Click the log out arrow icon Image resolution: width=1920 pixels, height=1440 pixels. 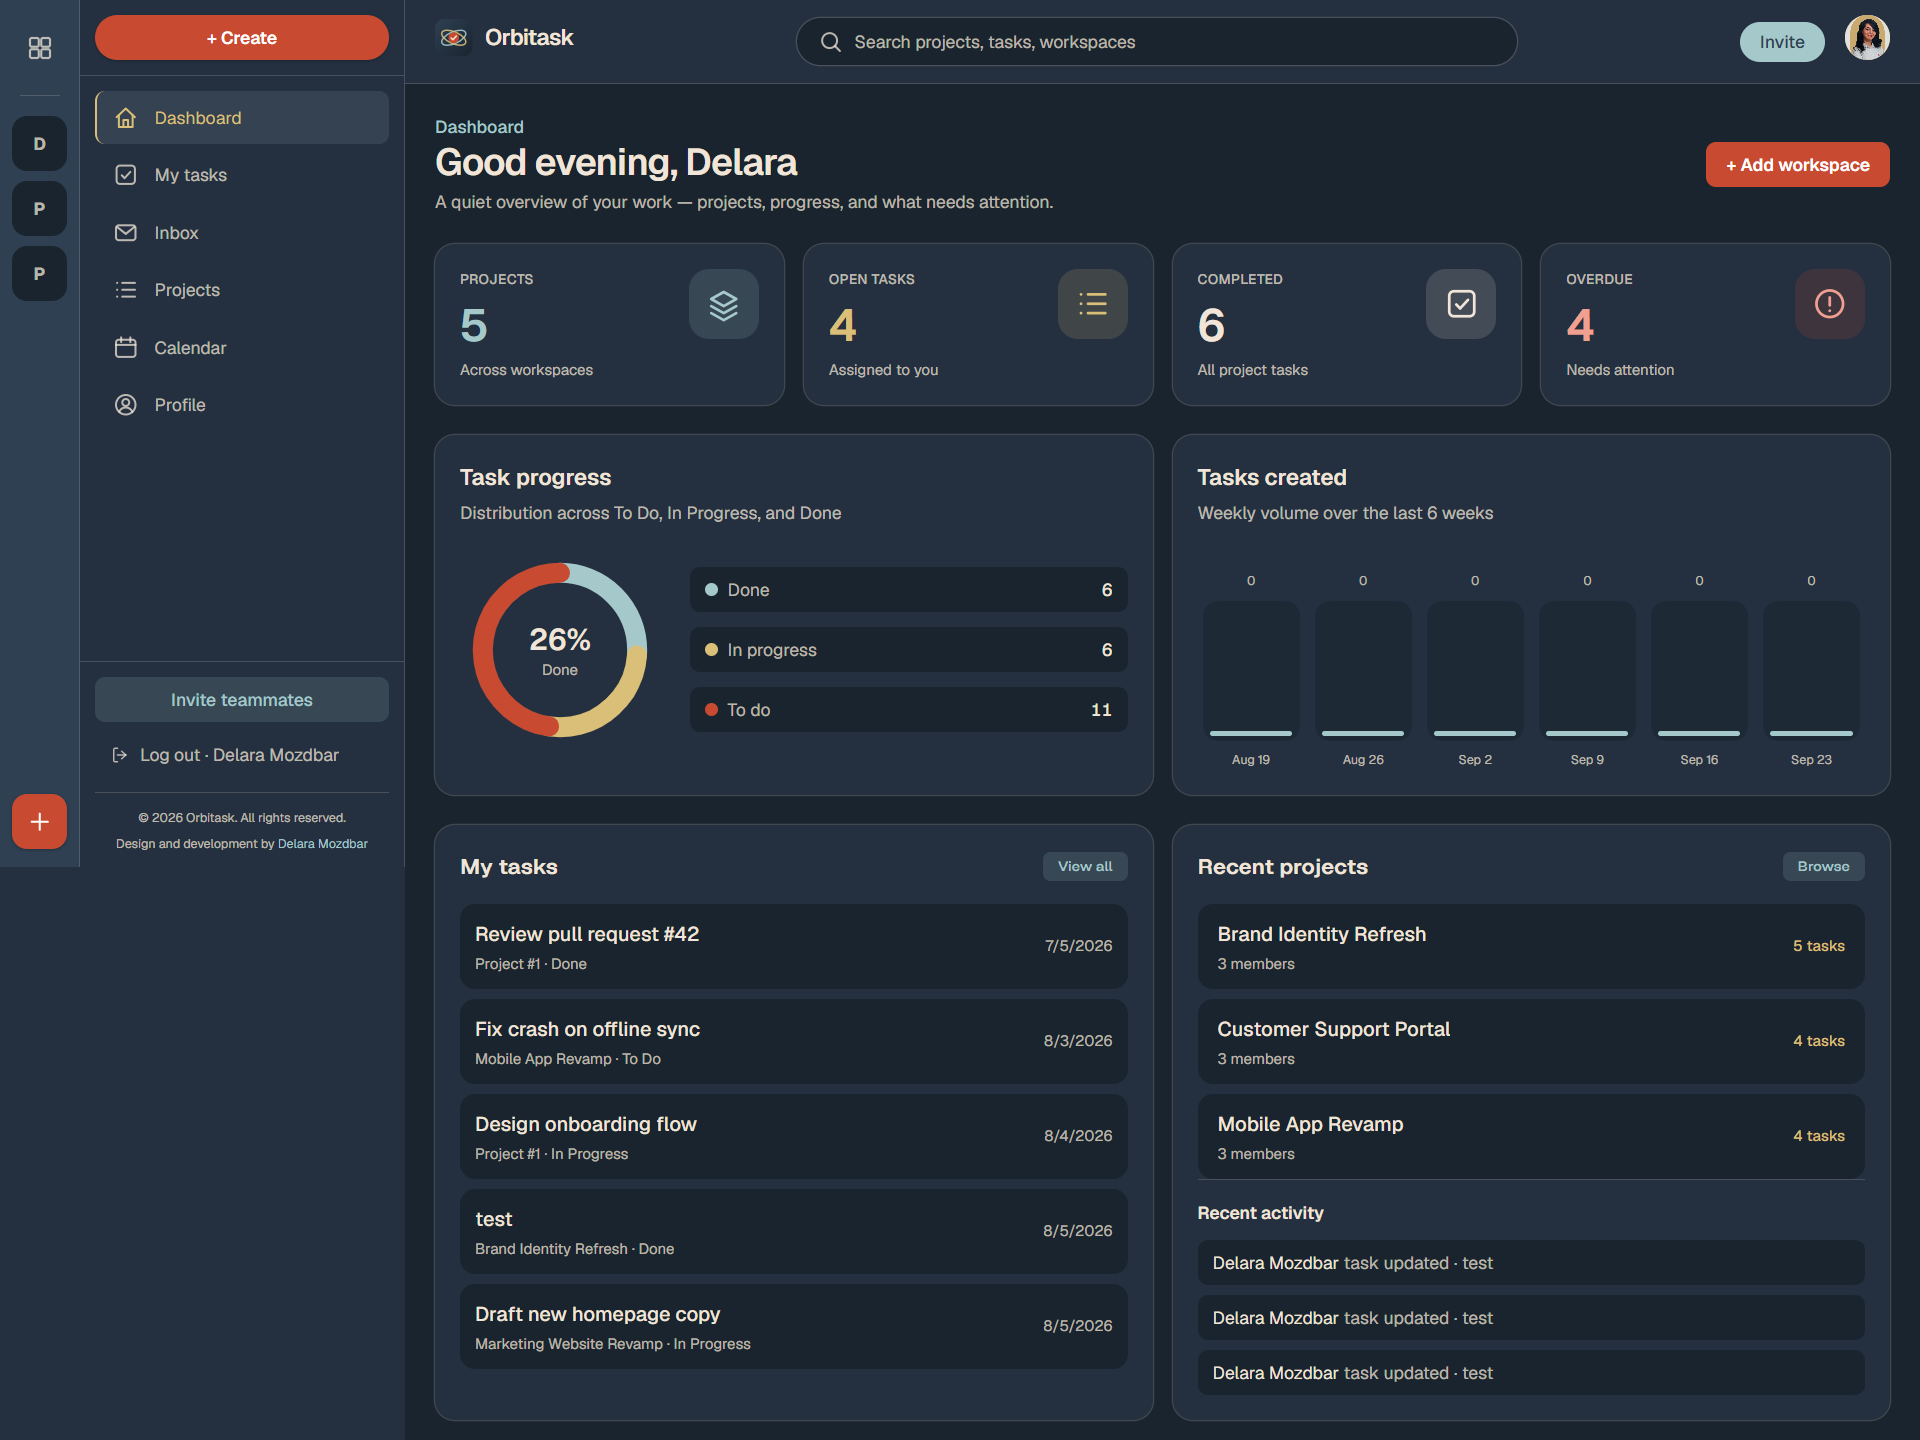coord(120,755)
